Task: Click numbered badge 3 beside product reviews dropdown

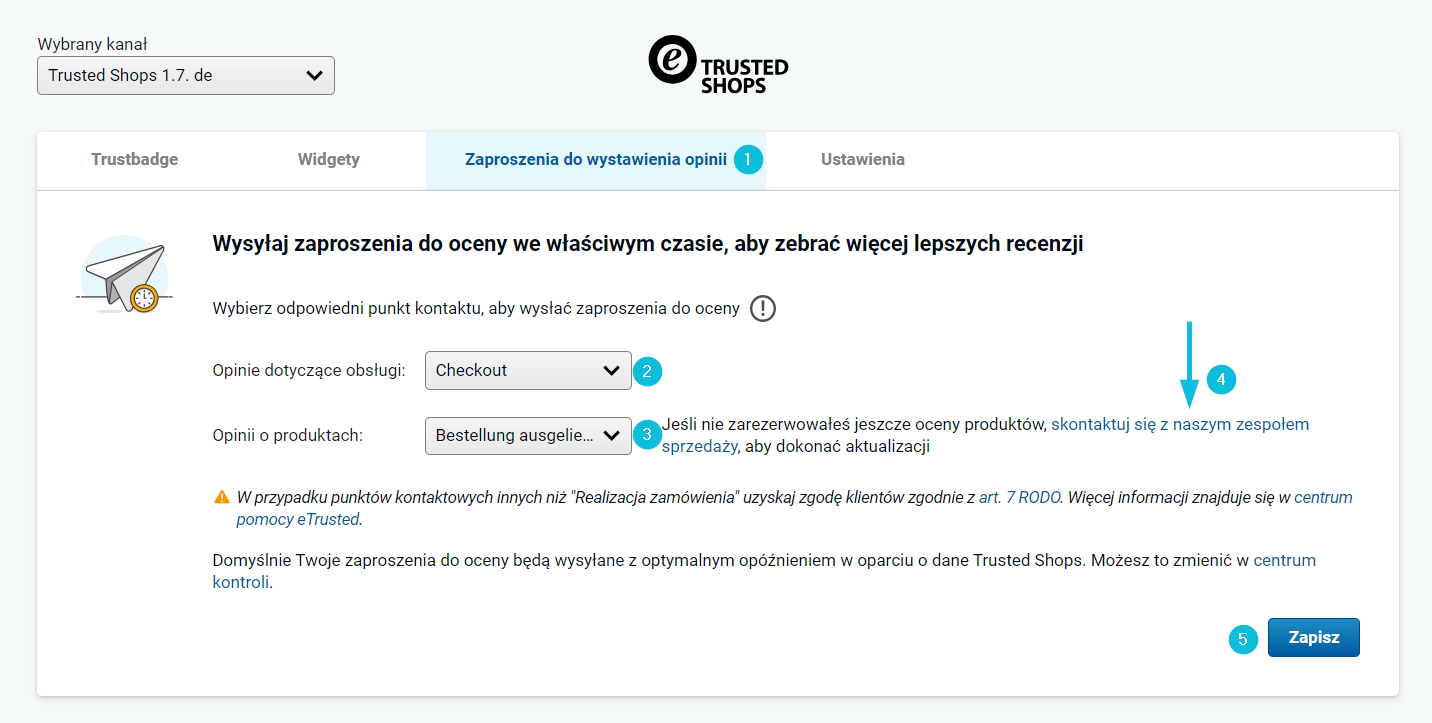Action: (647, 435)
